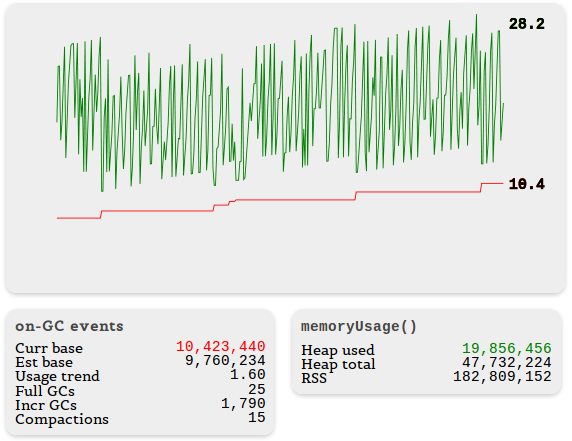Image resolution: width=572 pixels, height=441 pixels.
Task: Click the 28.2 heap peak label
Action: click(526, 24)
